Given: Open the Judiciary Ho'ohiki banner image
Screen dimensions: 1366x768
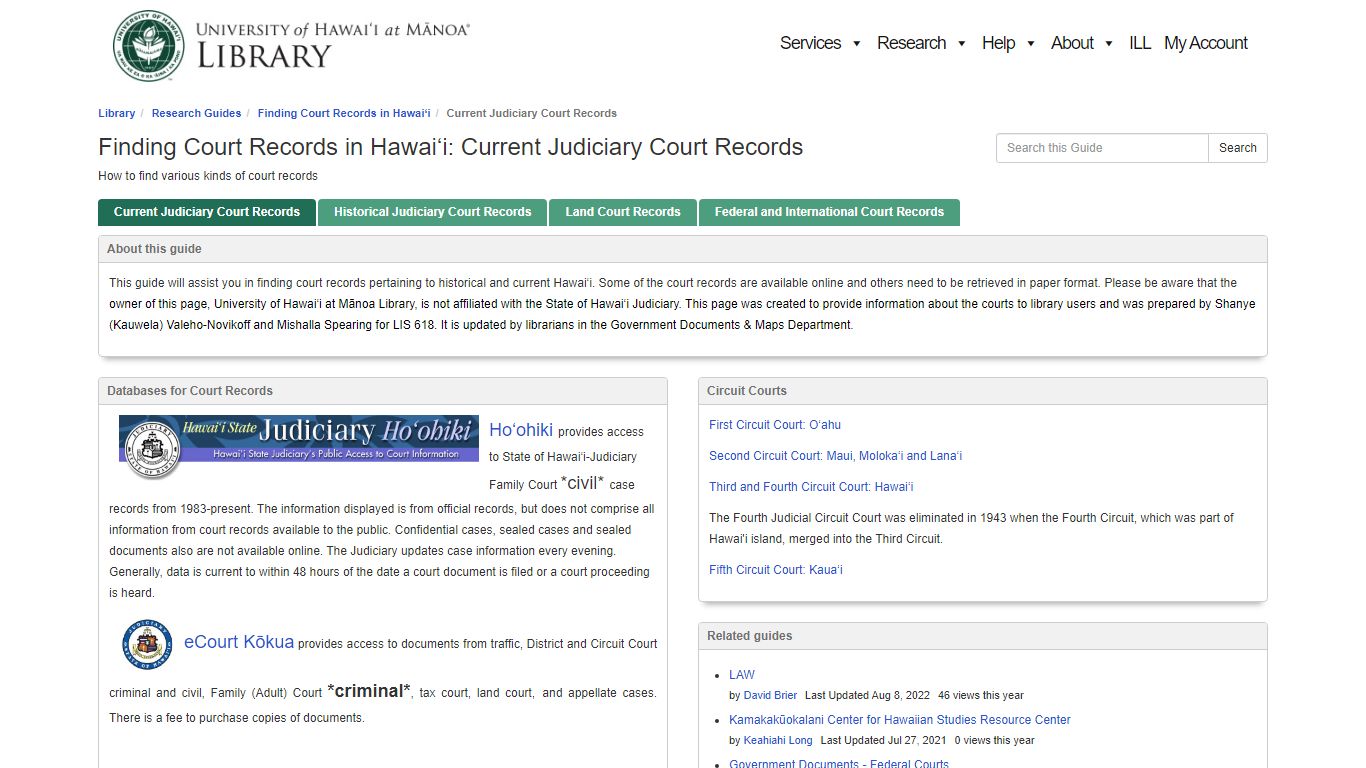Looking at the screenshot, I should 299,447.
